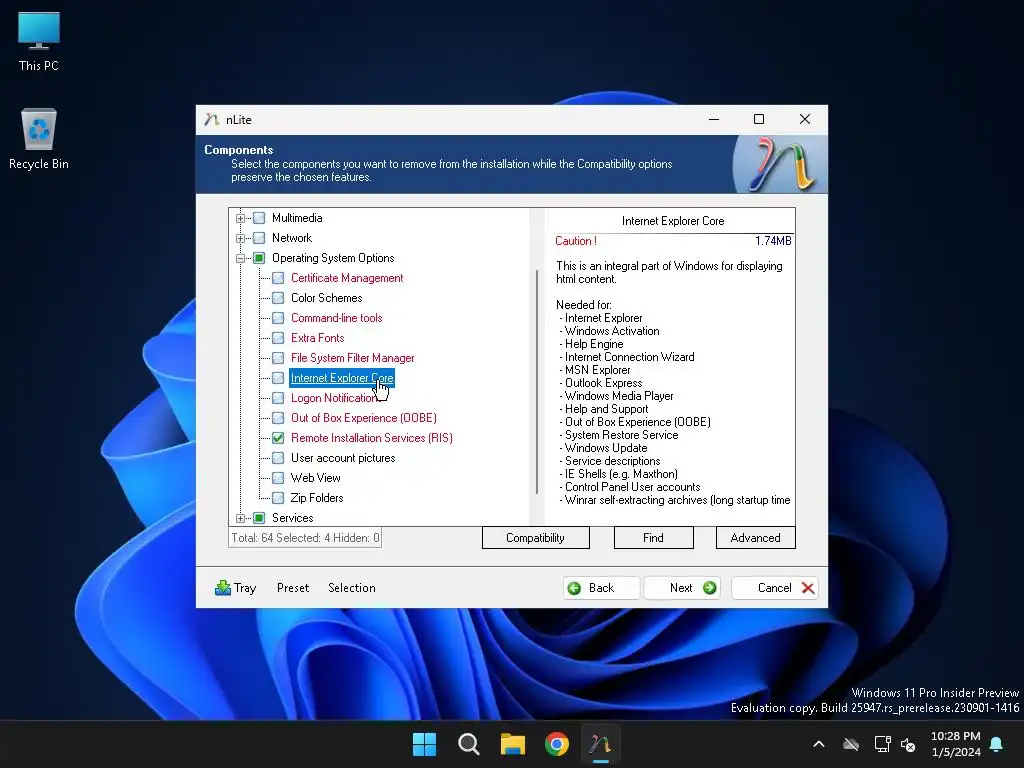1024x768 pixels.
Task: Select Logon Notifications label
Action: (334, 398)
